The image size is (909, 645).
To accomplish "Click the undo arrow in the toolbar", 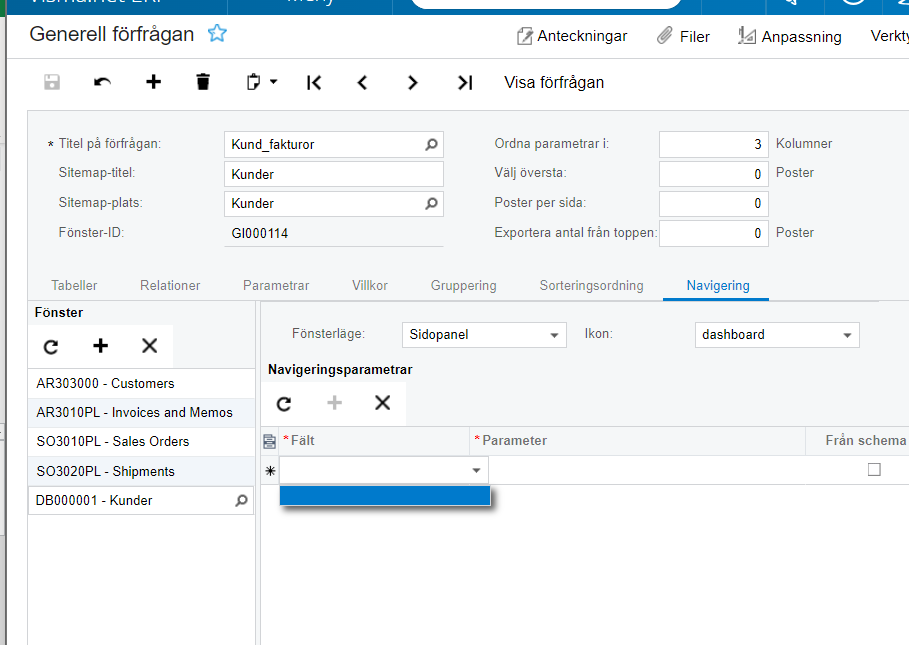I will click(103, 82).
